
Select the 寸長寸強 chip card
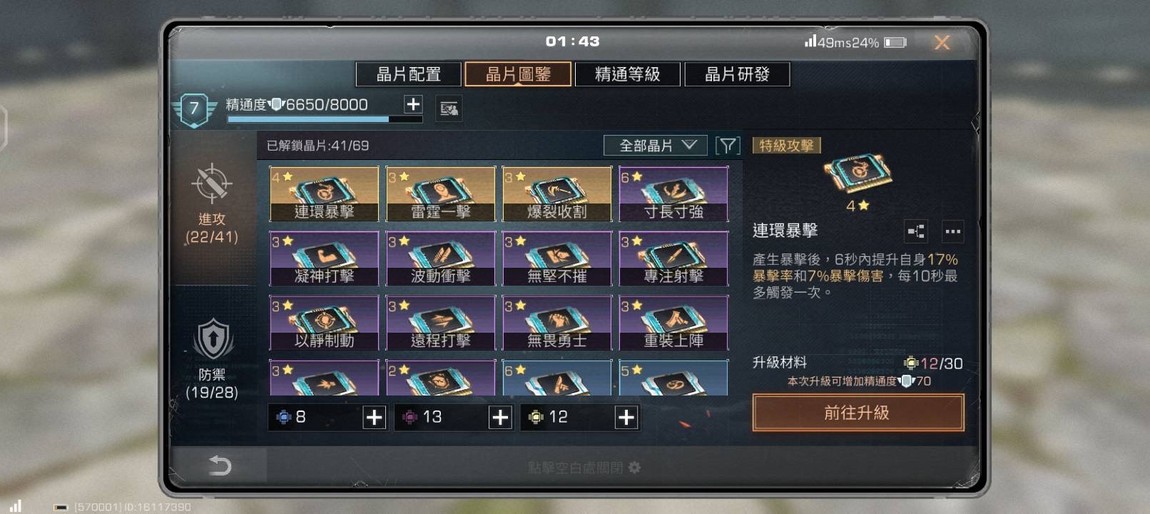coord(673,194)
